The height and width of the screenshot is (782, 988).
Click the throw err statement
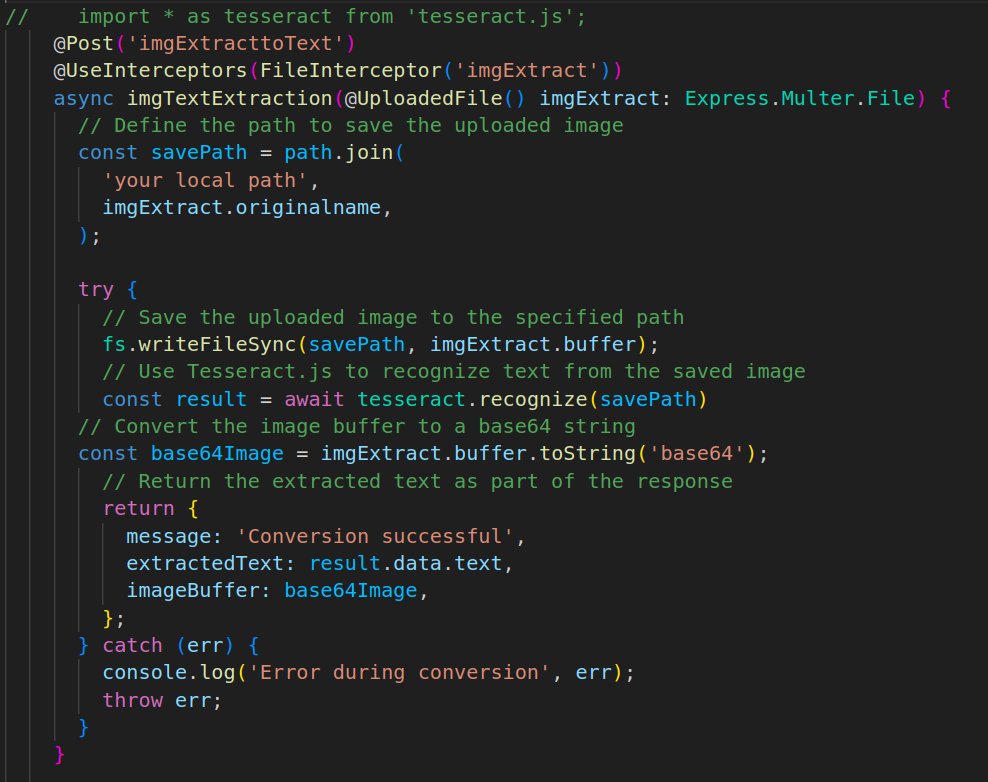click(163, 700)
